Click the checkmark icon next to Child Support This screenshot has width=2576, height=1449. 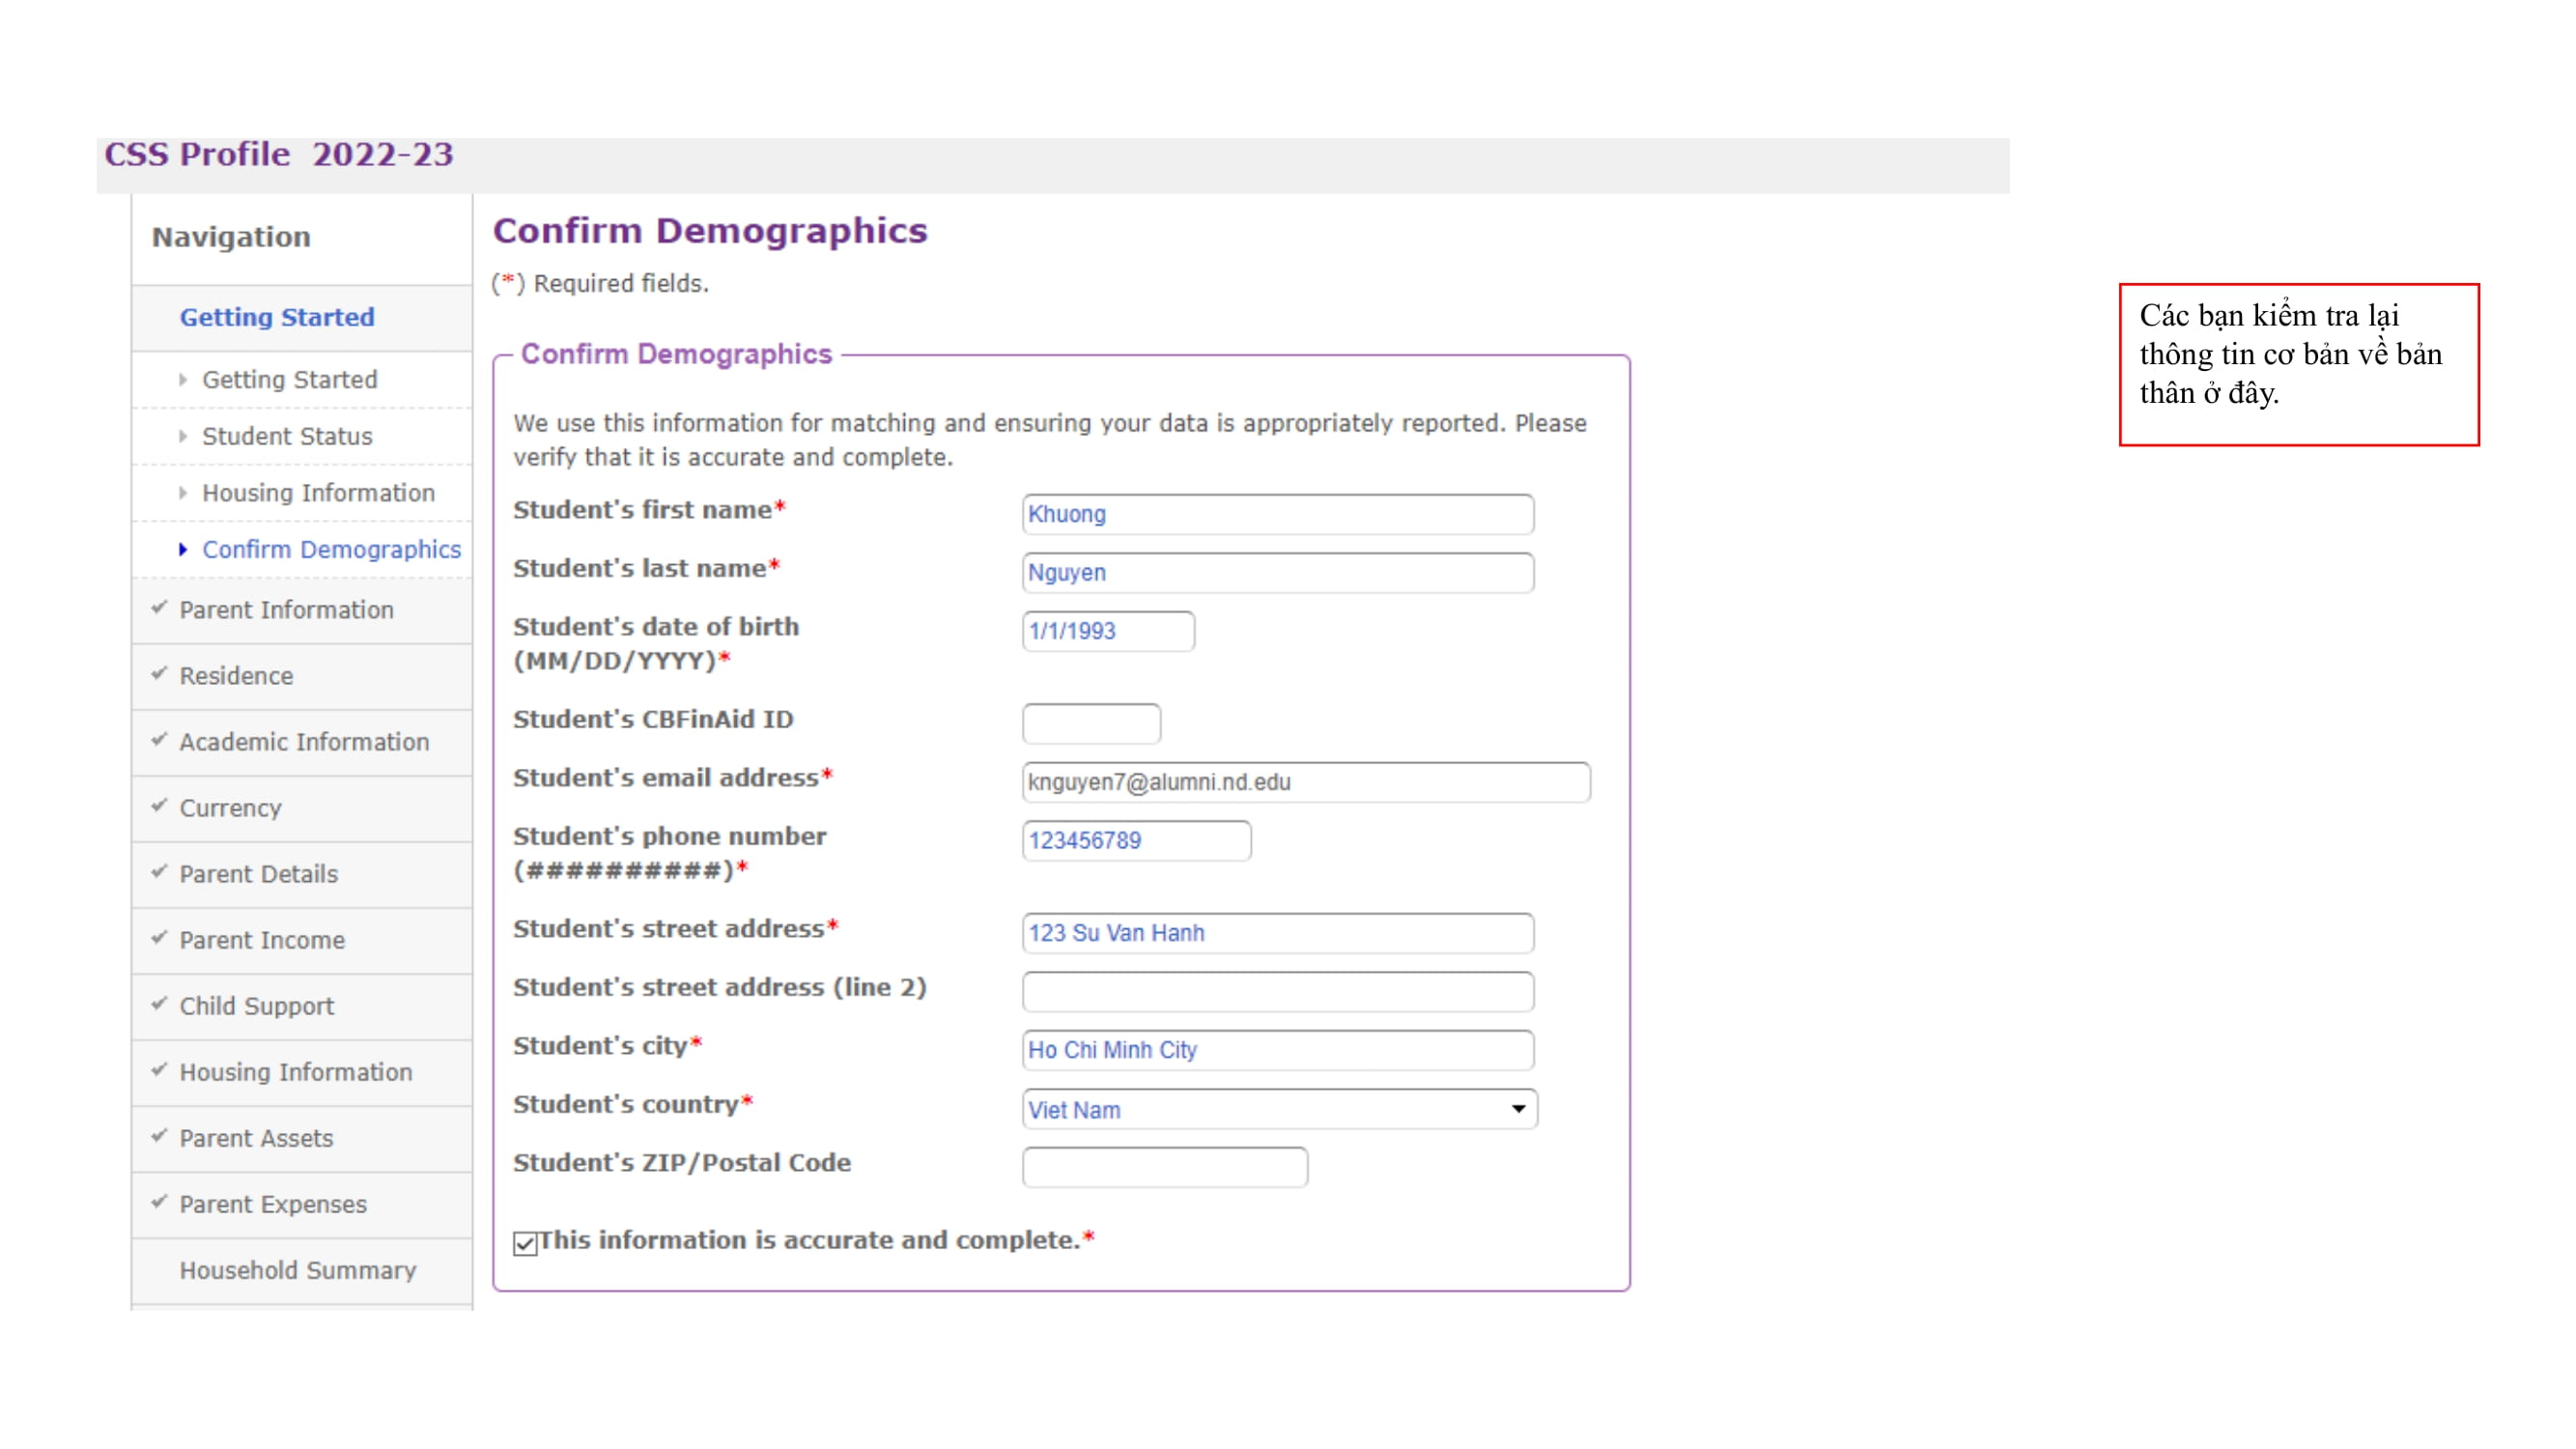160,1006
